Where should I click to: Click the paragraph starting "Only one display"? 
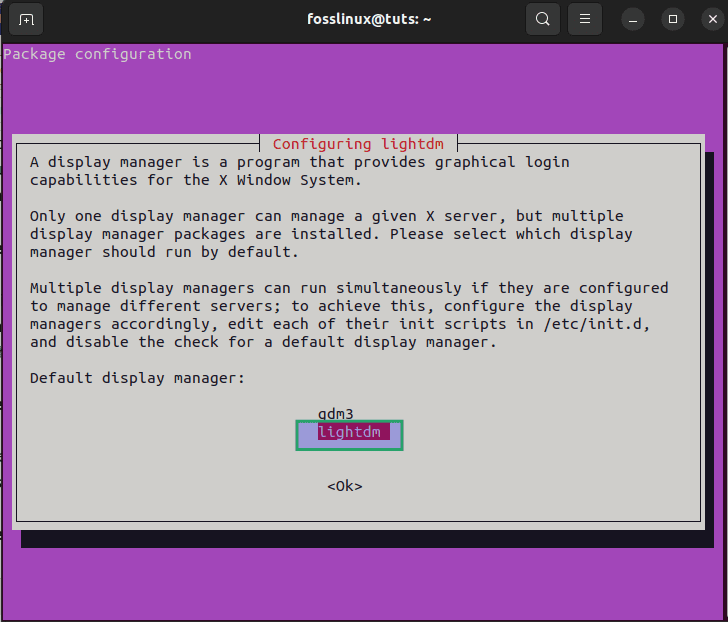click(x=330, y=234)
